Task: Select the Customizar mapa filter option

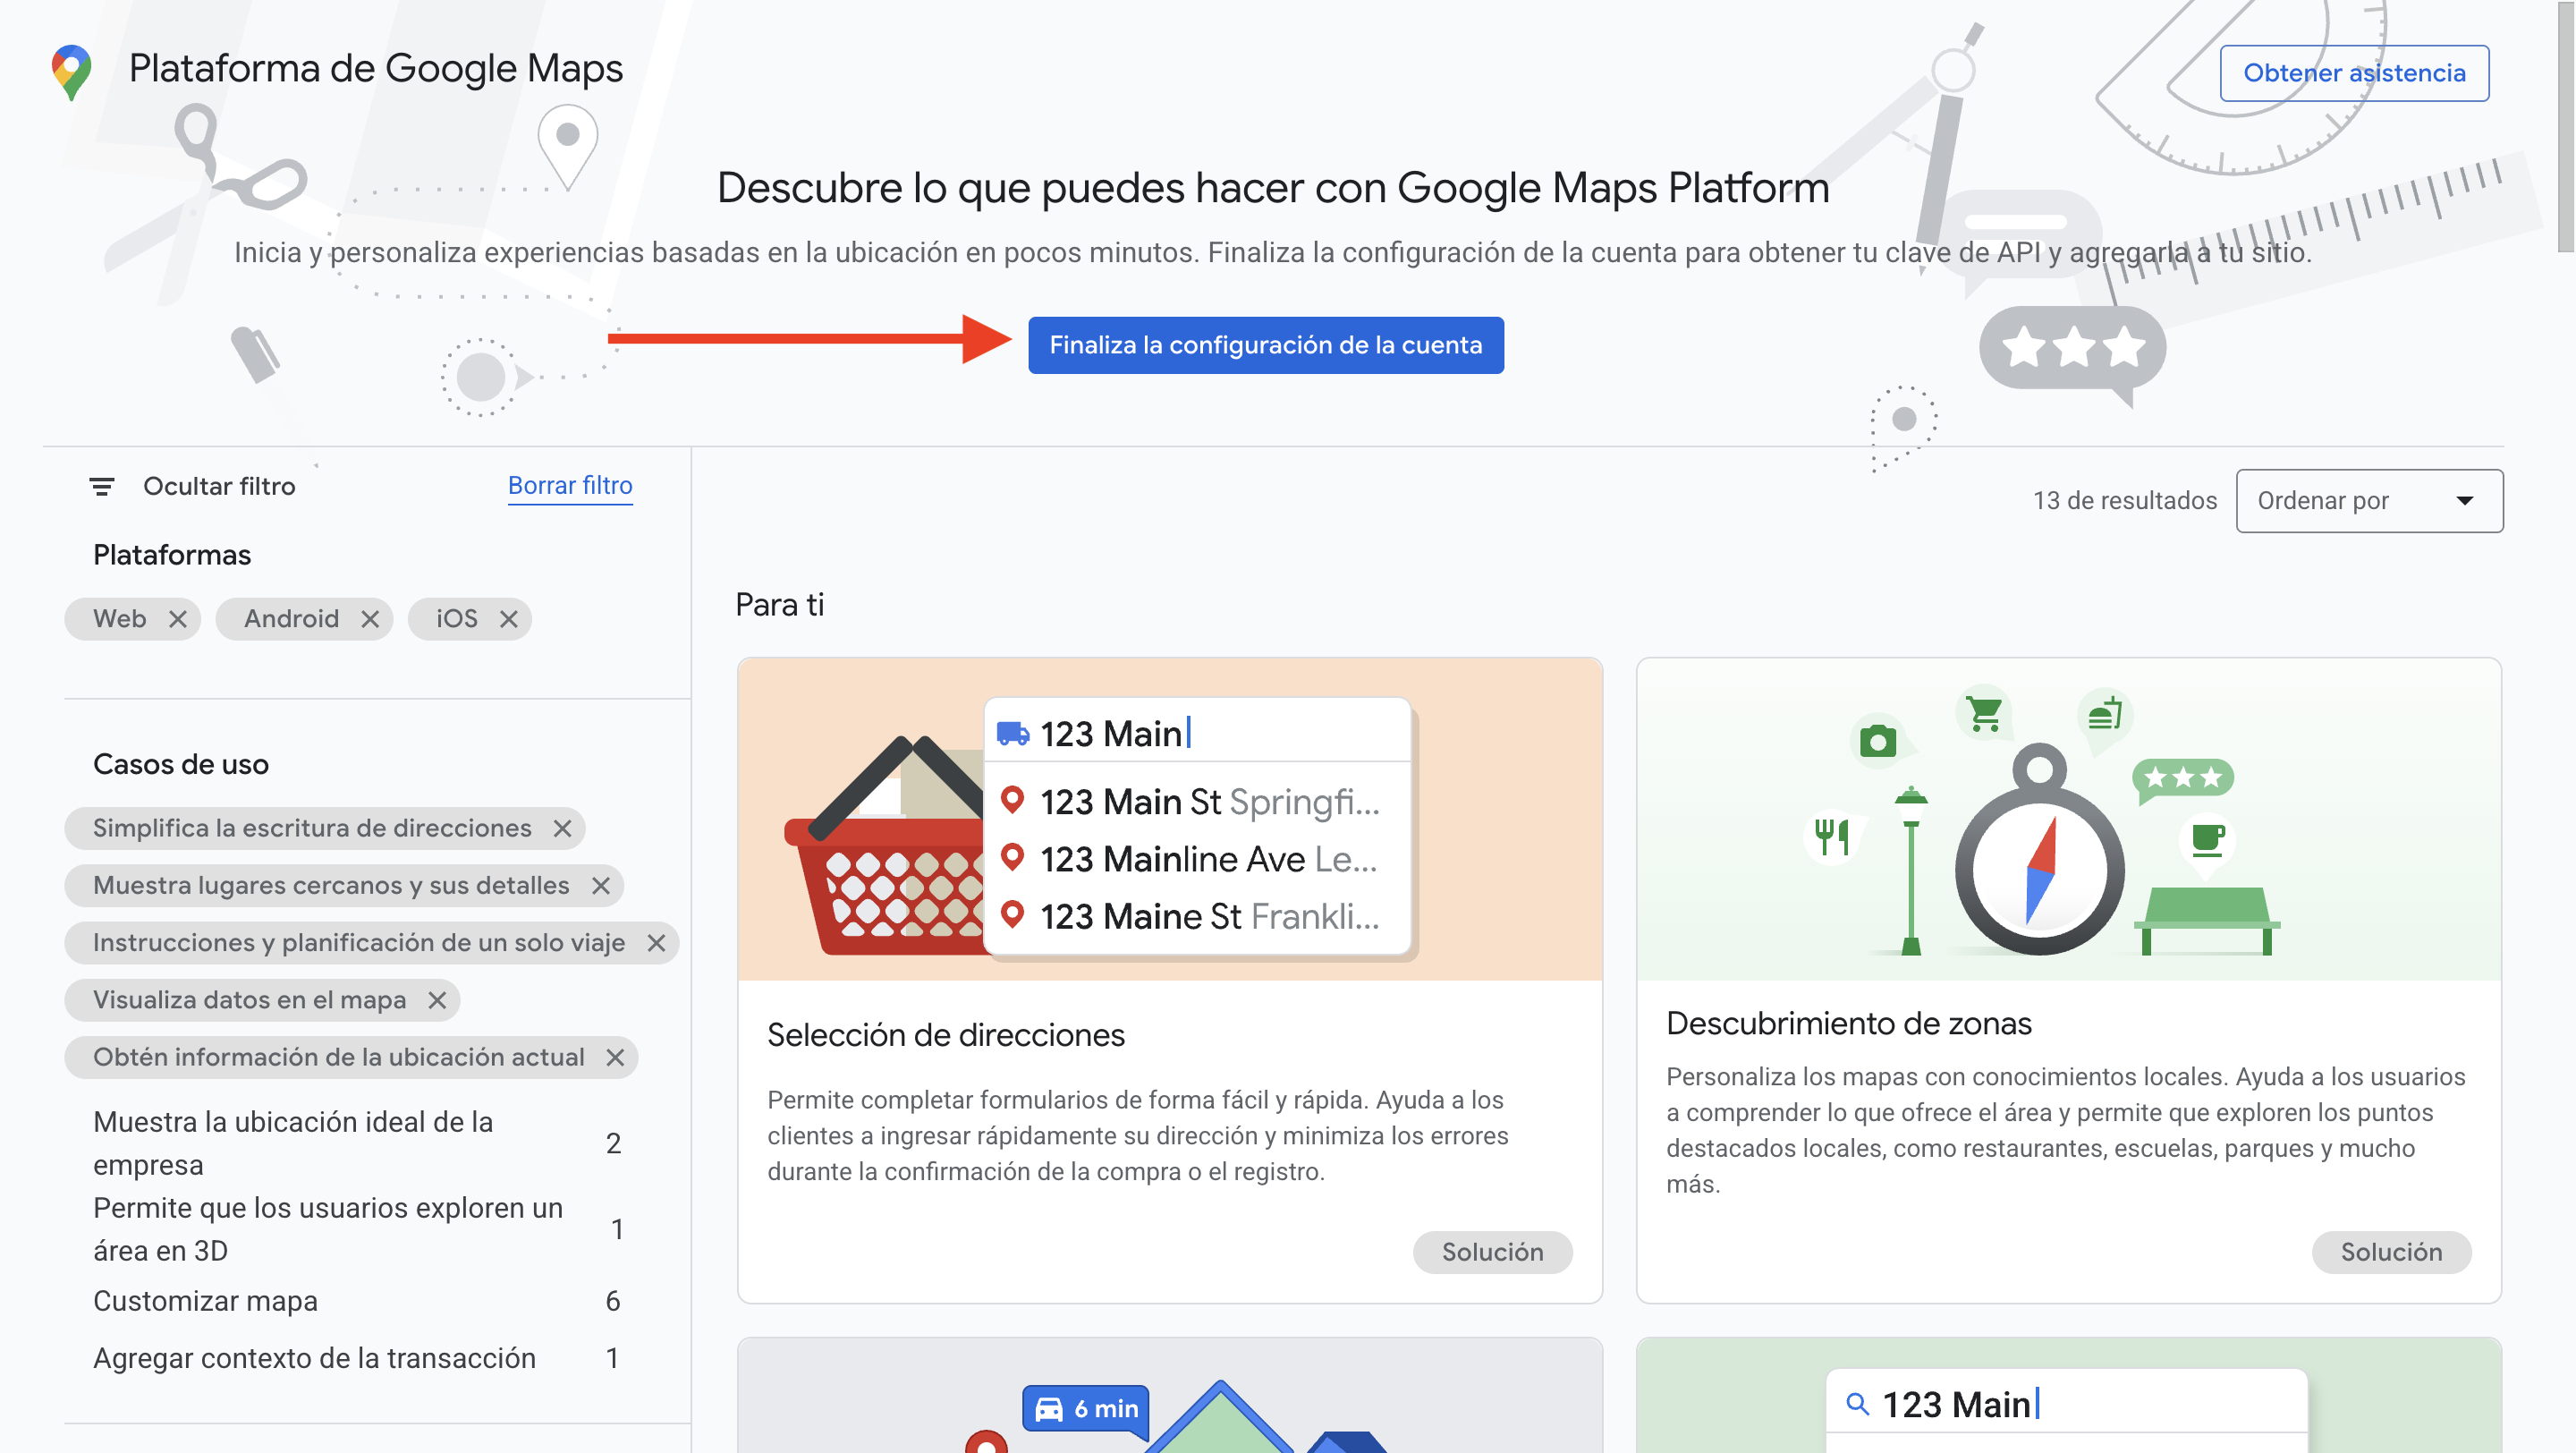Action: pyautogui.click(x=357, y=1301)
